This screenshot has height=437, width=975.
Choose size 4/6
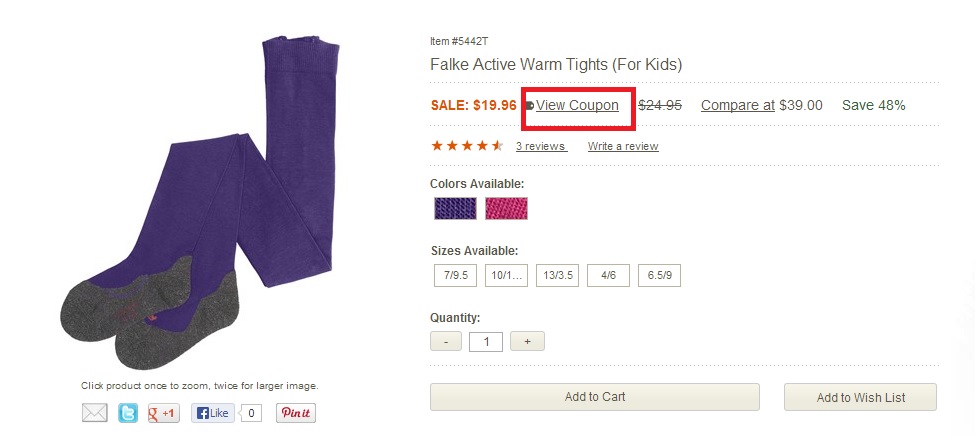tap(608, 276)
